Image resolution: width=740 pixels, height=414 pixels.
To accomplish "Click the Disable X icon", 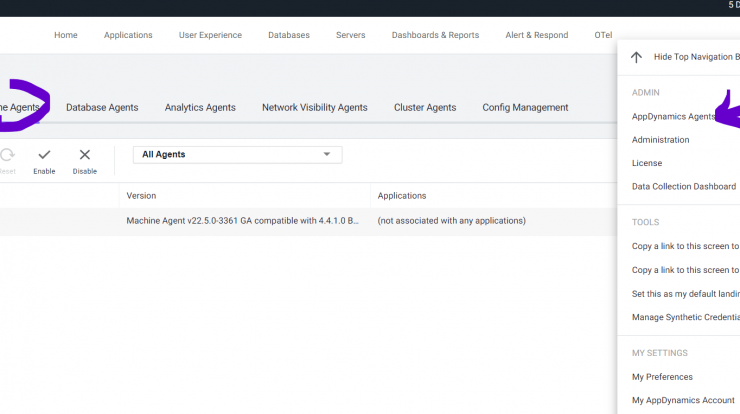I will (x=85, y=155).
